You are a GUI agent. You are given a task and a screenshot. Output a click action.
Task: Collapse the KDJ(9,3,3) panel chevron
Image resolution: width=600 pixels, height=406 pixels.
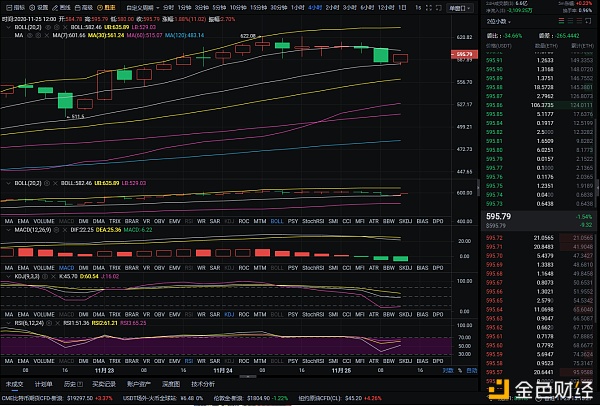[x=8, y=276]
